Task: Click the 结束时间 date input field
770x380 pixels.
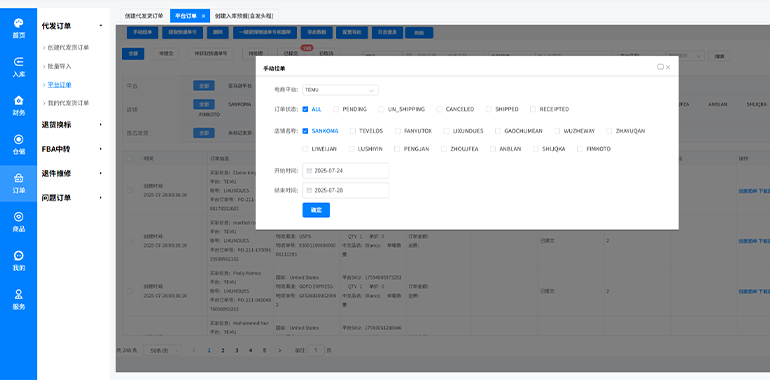Action: pos(346,190)
